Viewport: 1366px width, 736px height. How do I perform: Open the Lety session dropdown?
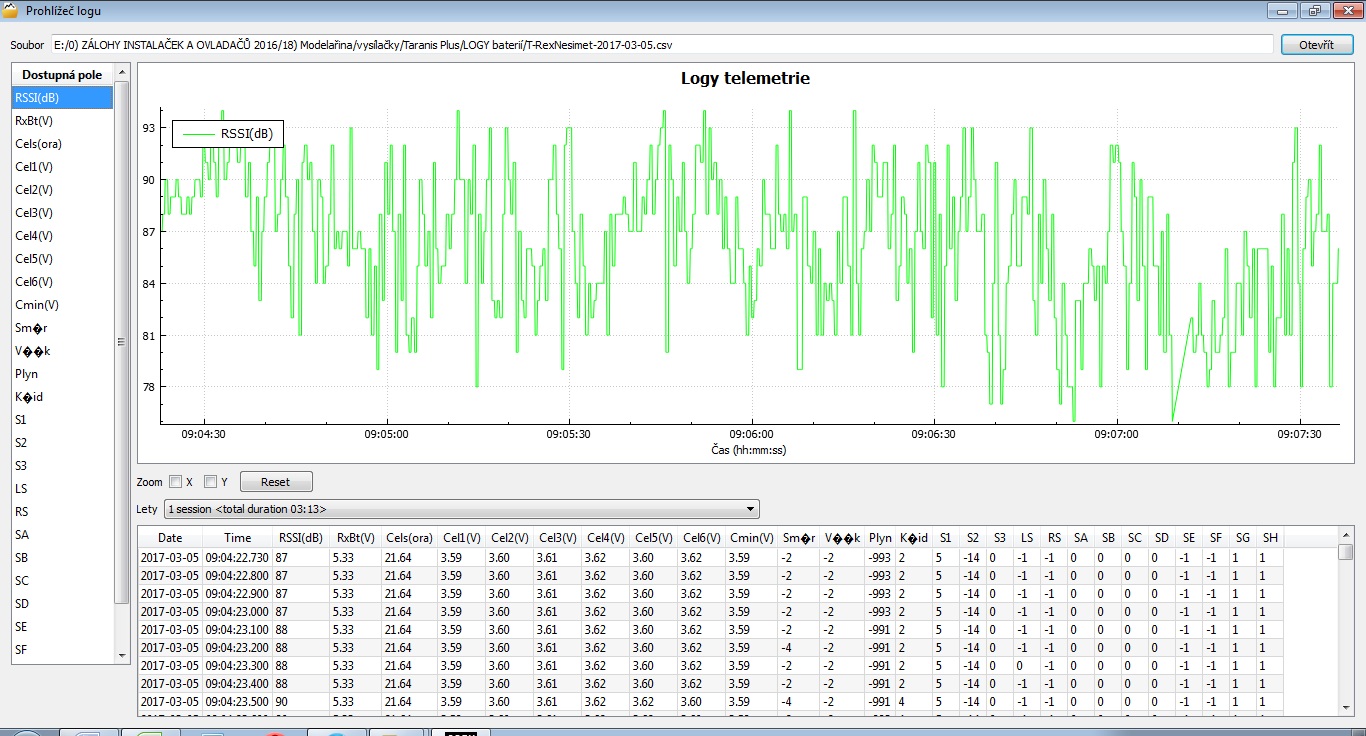click(x=461, y=509)
